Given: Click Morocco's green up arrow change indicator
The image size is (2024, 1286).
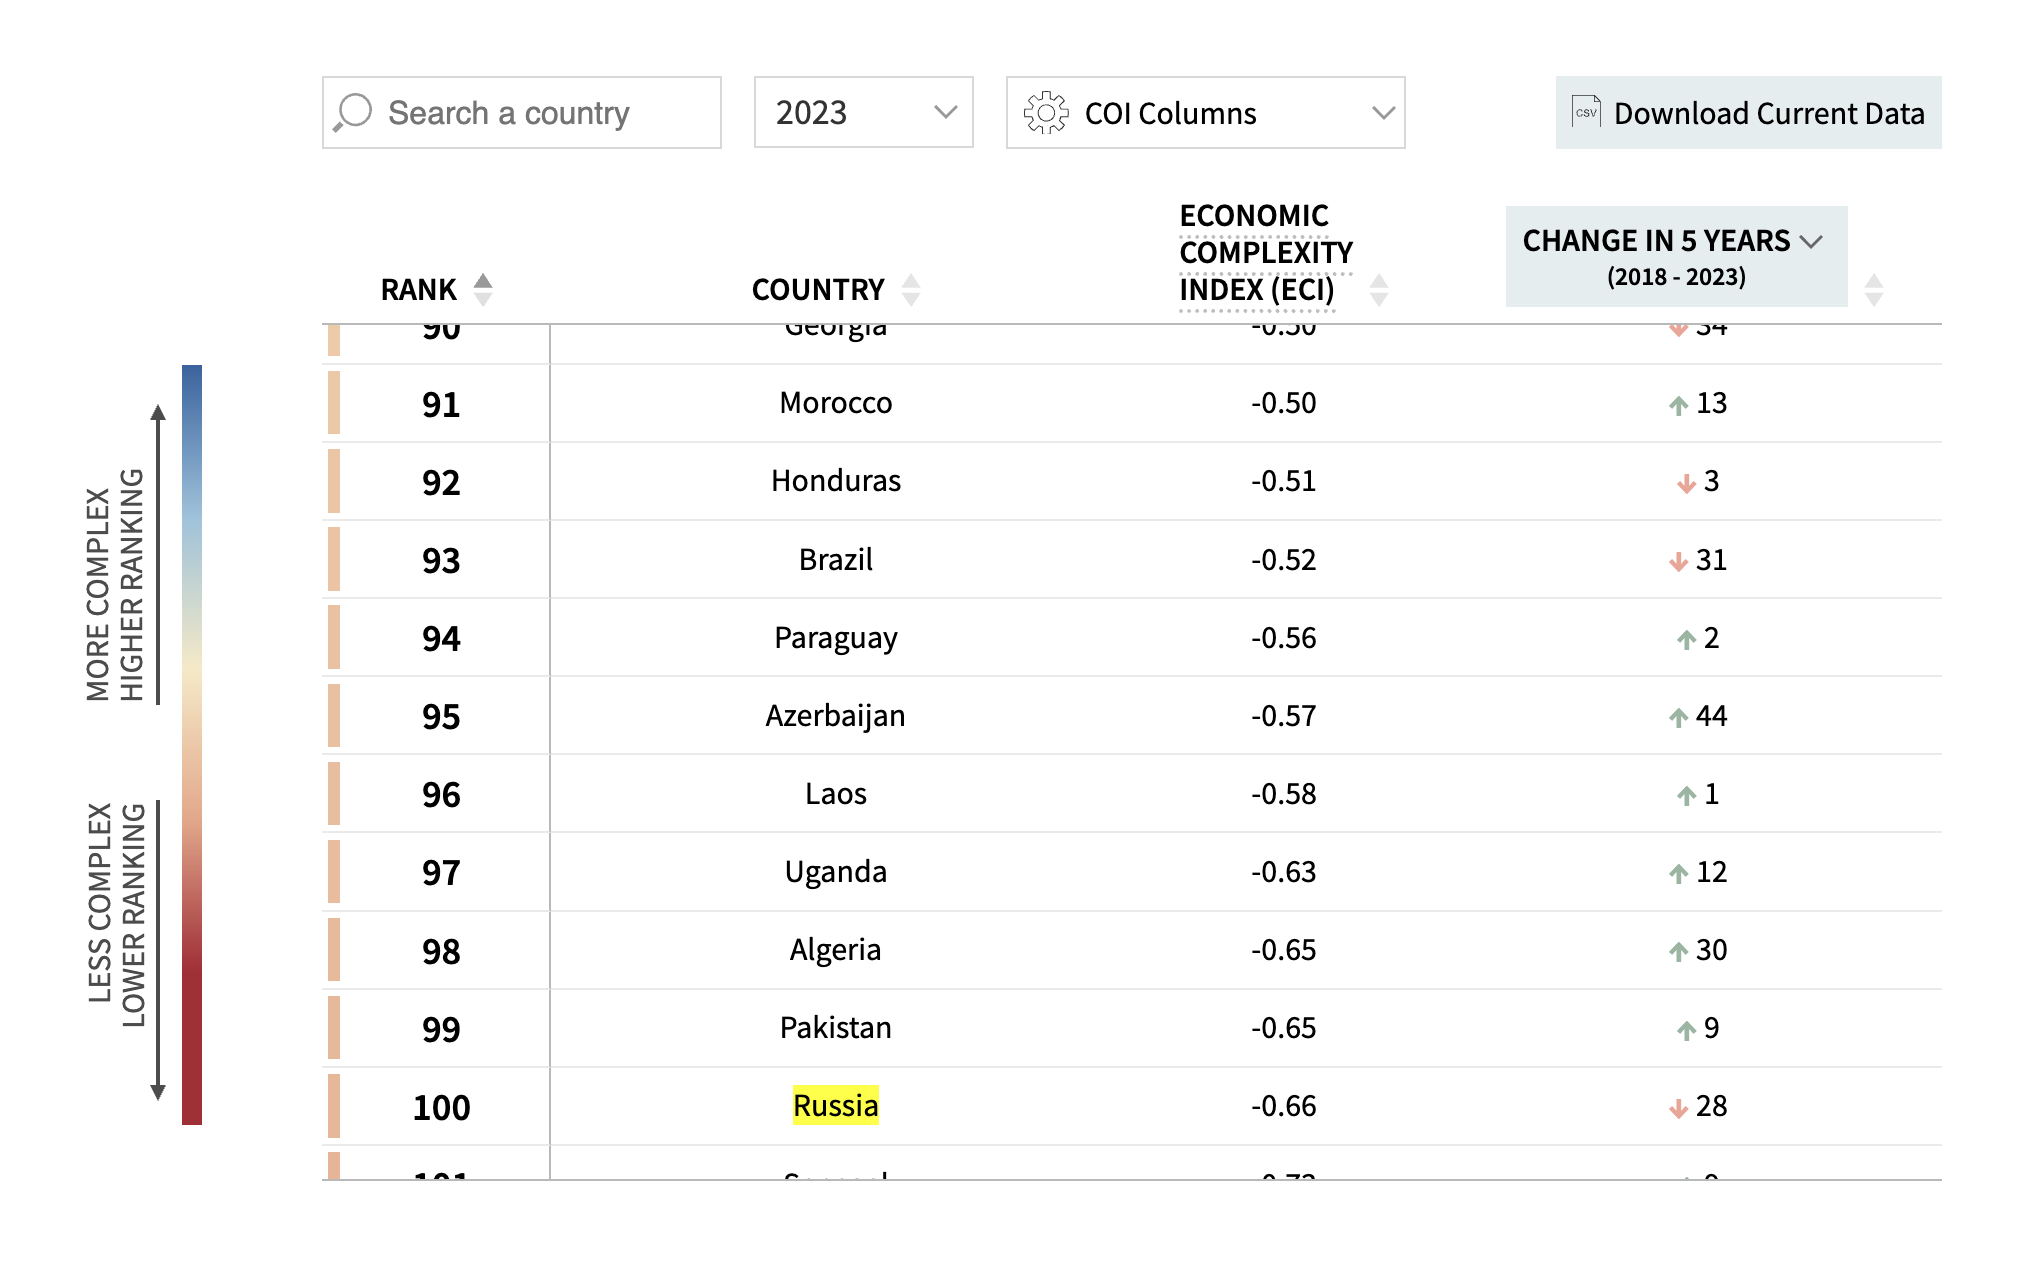Looking at the screenshot, I should pos(1679,405).
